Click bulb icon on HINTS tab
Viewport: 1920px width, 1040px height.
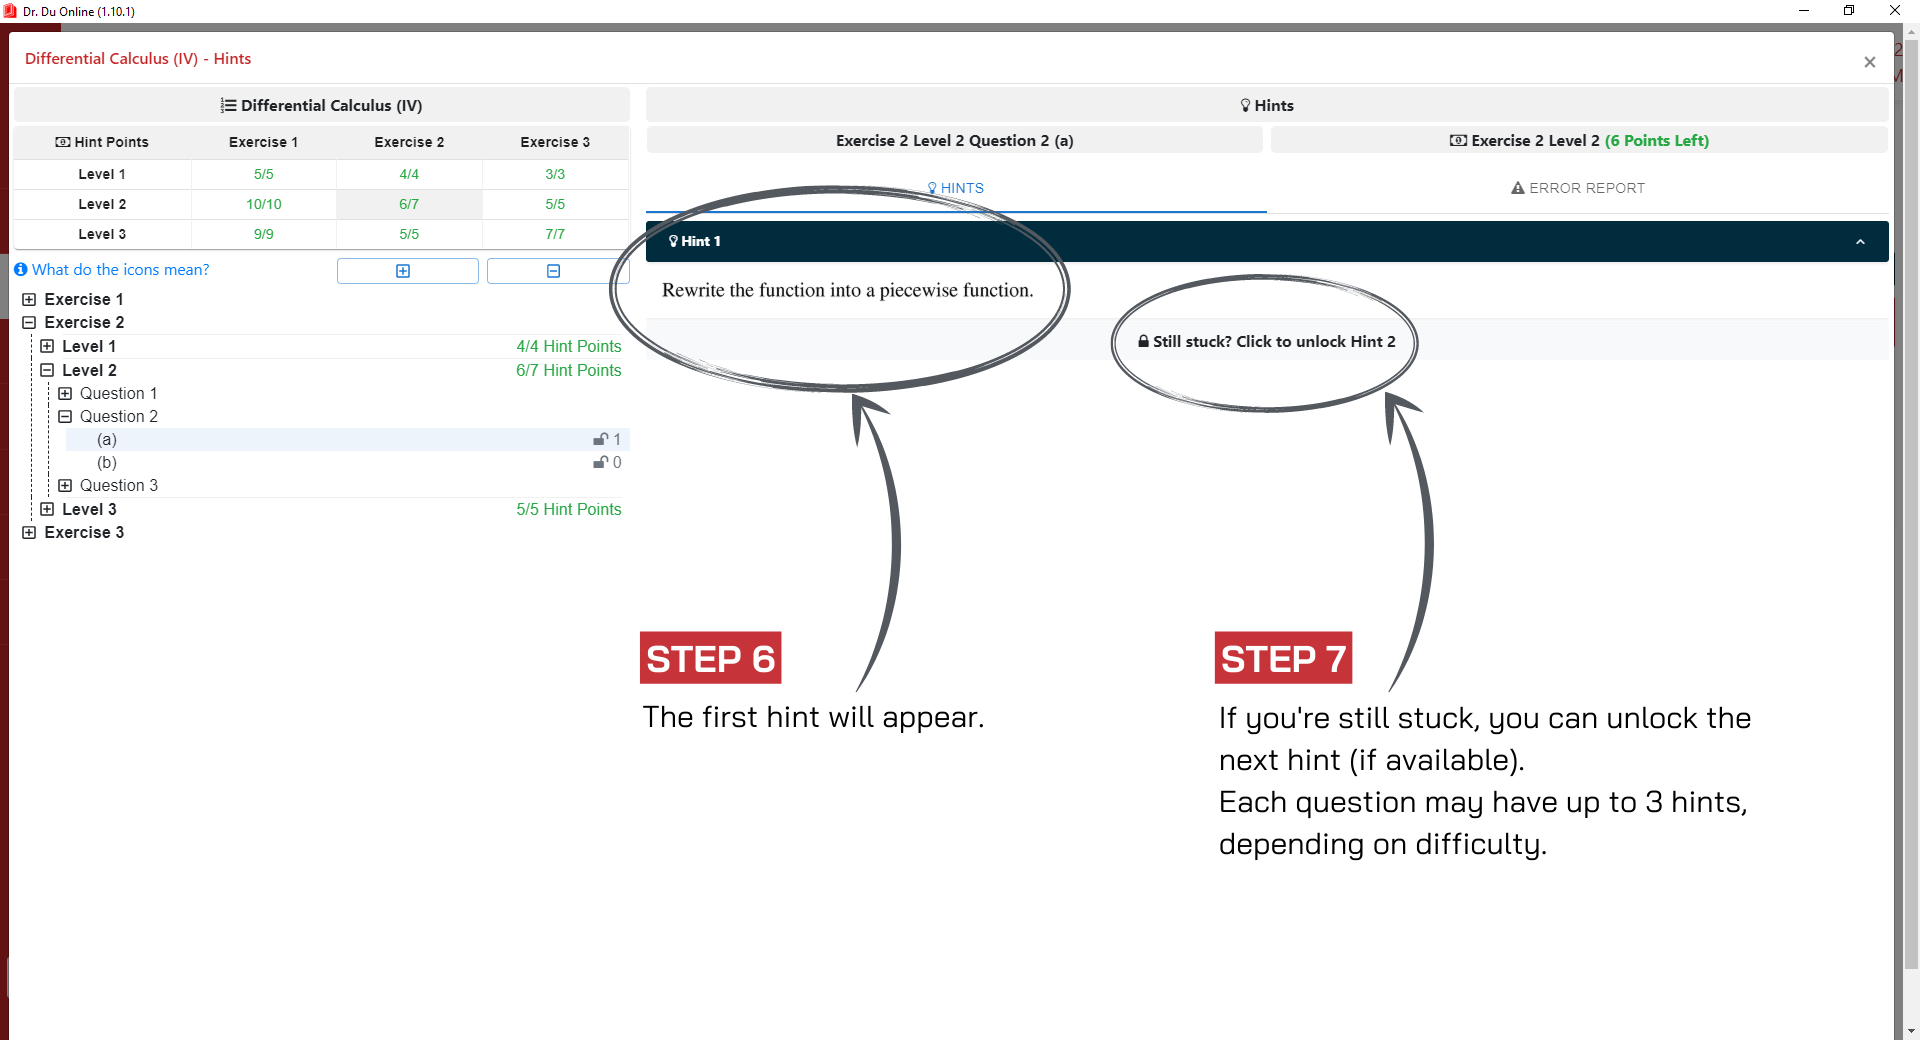tap(932, 188)
